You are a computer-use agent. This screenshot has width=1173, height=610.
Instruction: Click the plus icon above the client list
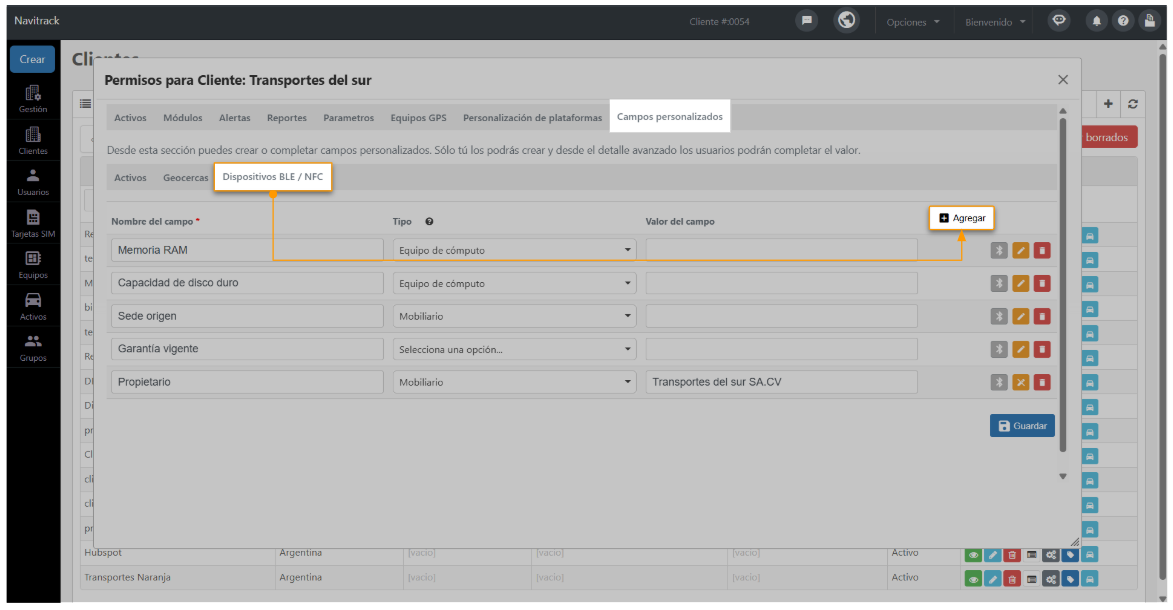coord(1108,104)
